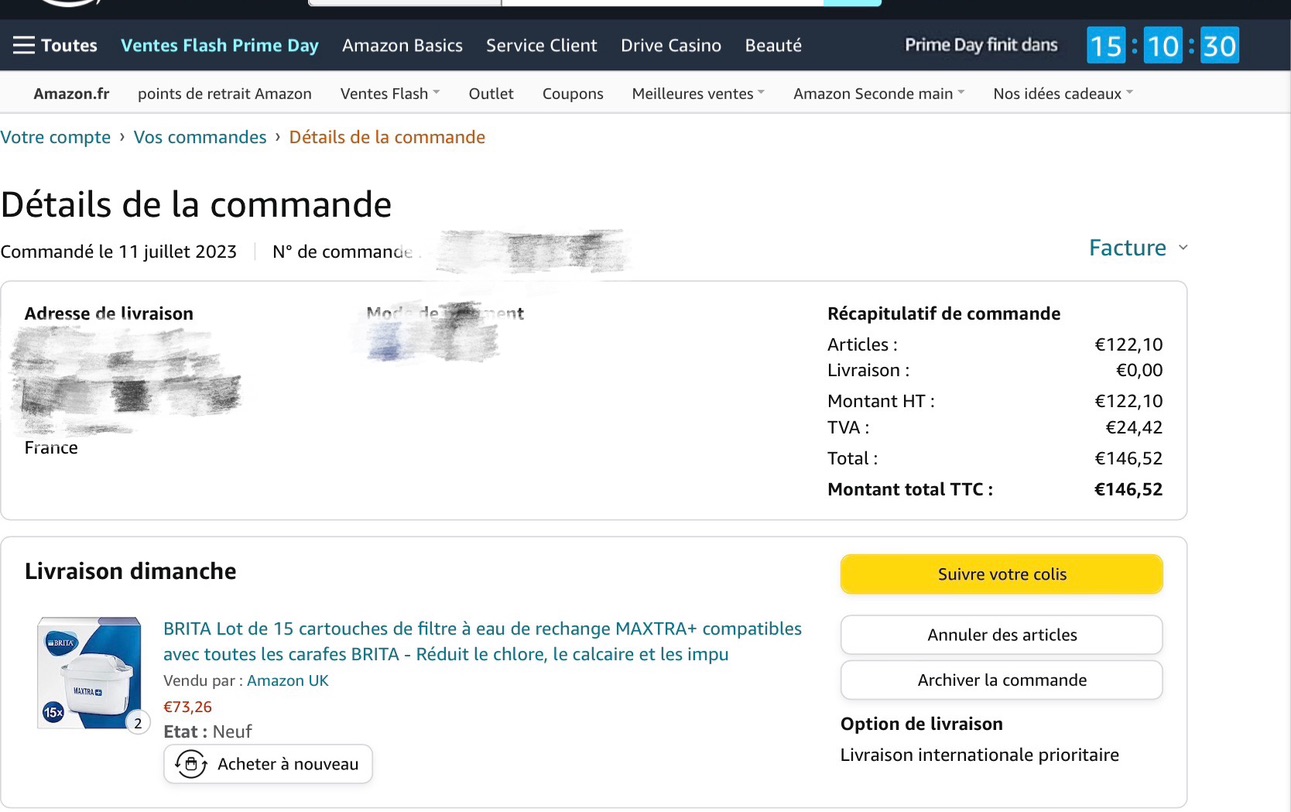The image size is (1291, 812).
Task: Open Amazon.fr sub-navigation link
Action: (x=71, y=93)
